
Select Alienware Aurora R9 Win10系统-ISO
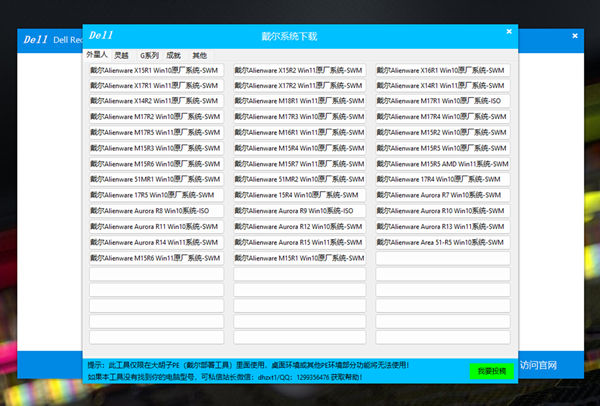[x=300, y=210]
